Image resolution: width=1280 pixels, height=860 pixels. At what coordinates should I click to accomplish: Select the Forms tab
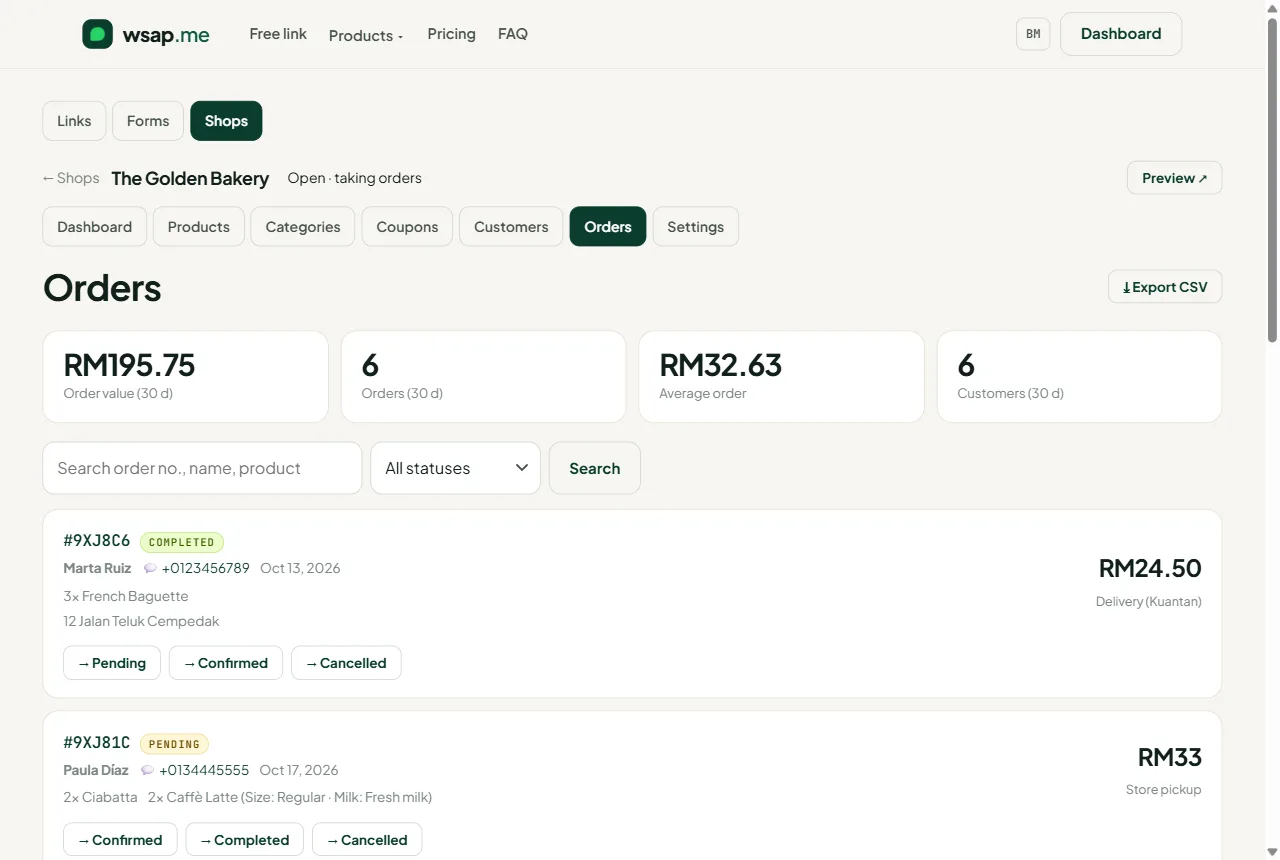pyautogui.click(x=148, y=121)
